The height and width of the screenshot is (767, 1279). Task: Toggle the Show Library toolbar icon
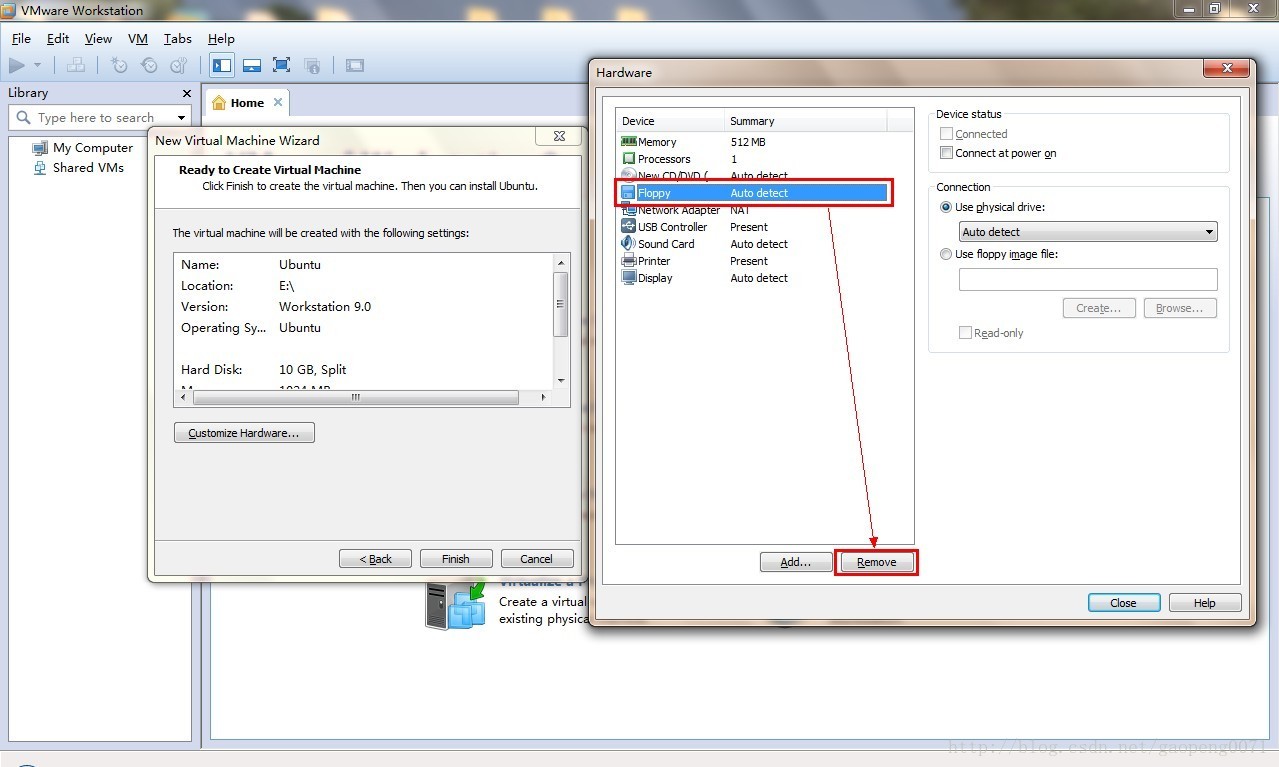[x=222, y=65]
